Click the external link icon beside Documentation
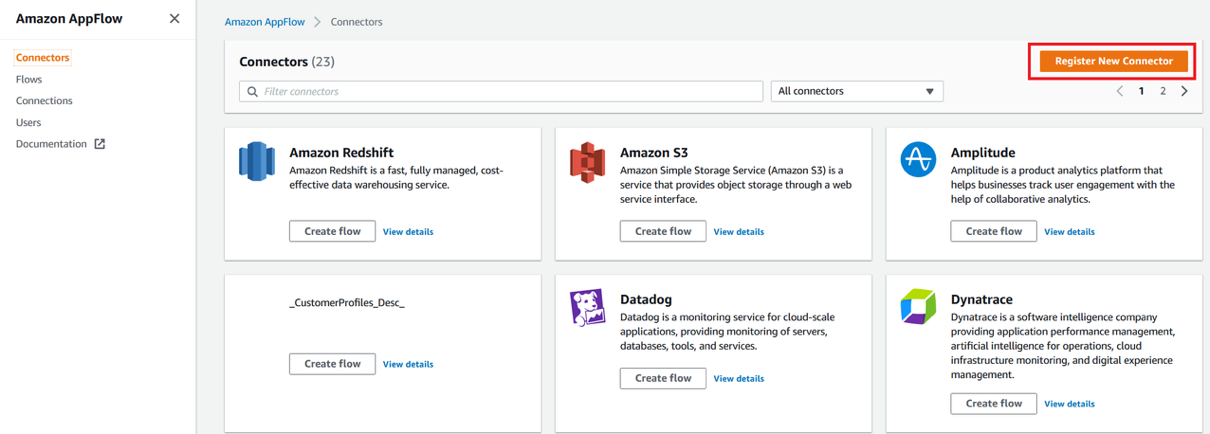Image resolution: width=1210 pixels, height=434 pixels. [x=100, y=144]
